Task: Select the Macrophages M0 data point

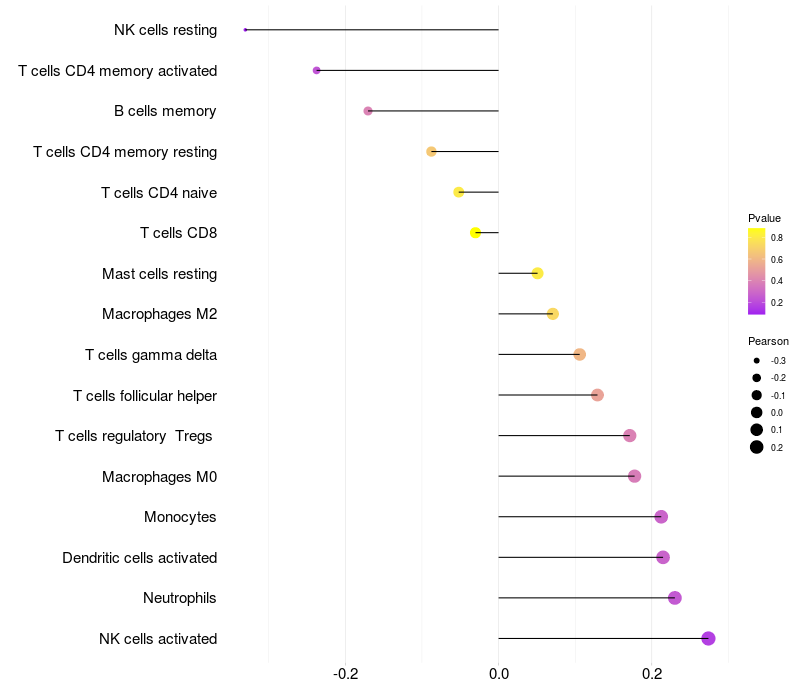Action: (634, 476)
